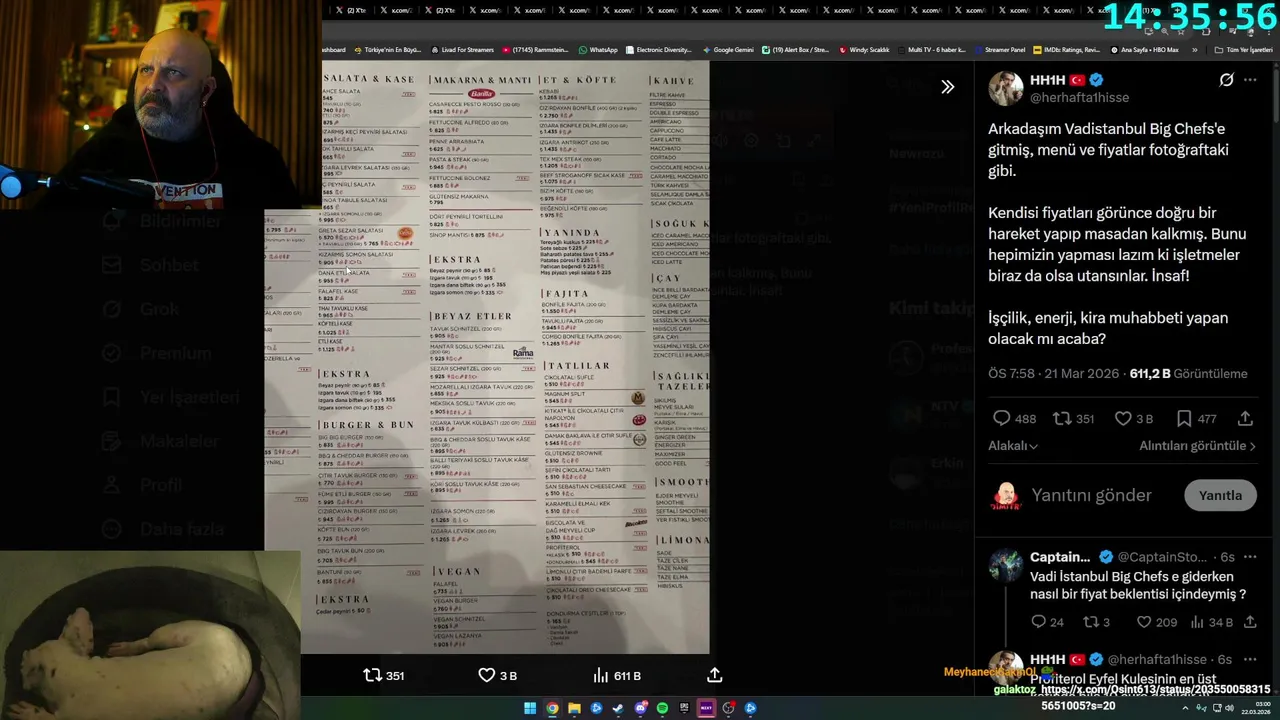
Task: Open Windy: Sıcaklık bookmark
Action: click(864, 50)
